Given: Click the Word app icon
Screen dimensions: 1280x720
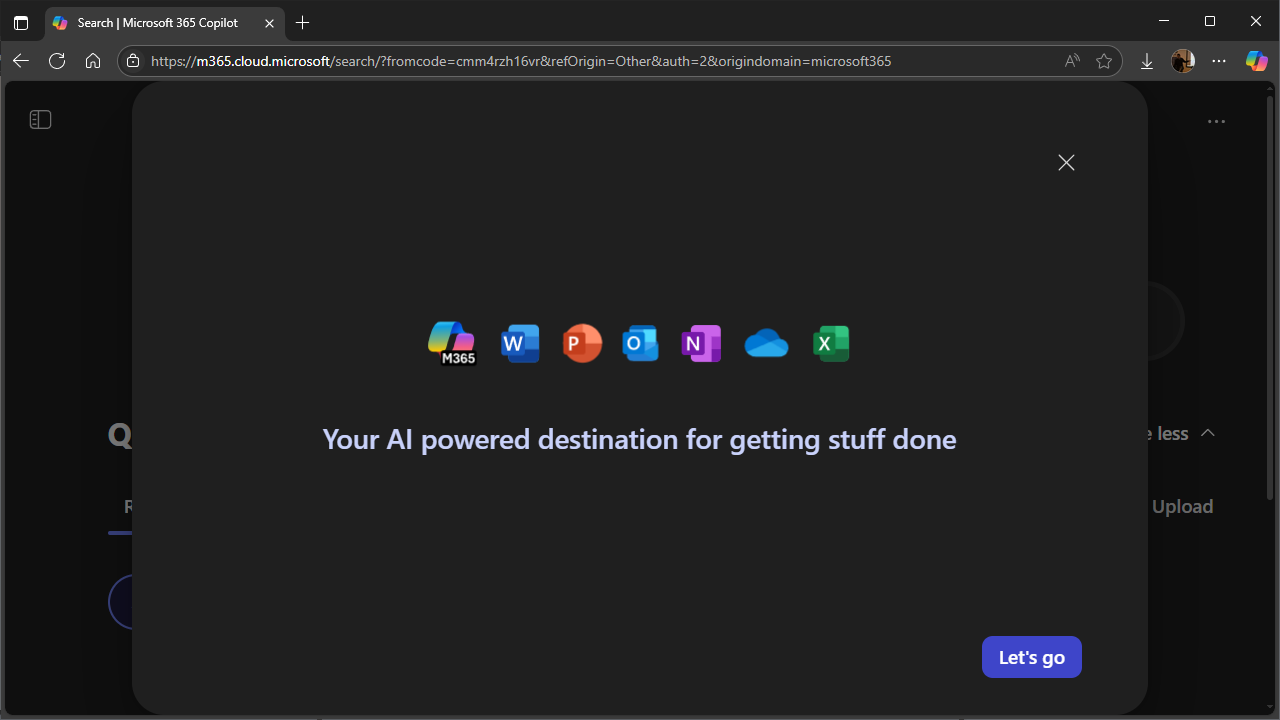Looking at the screenshot, I should (x=520, y=344).
